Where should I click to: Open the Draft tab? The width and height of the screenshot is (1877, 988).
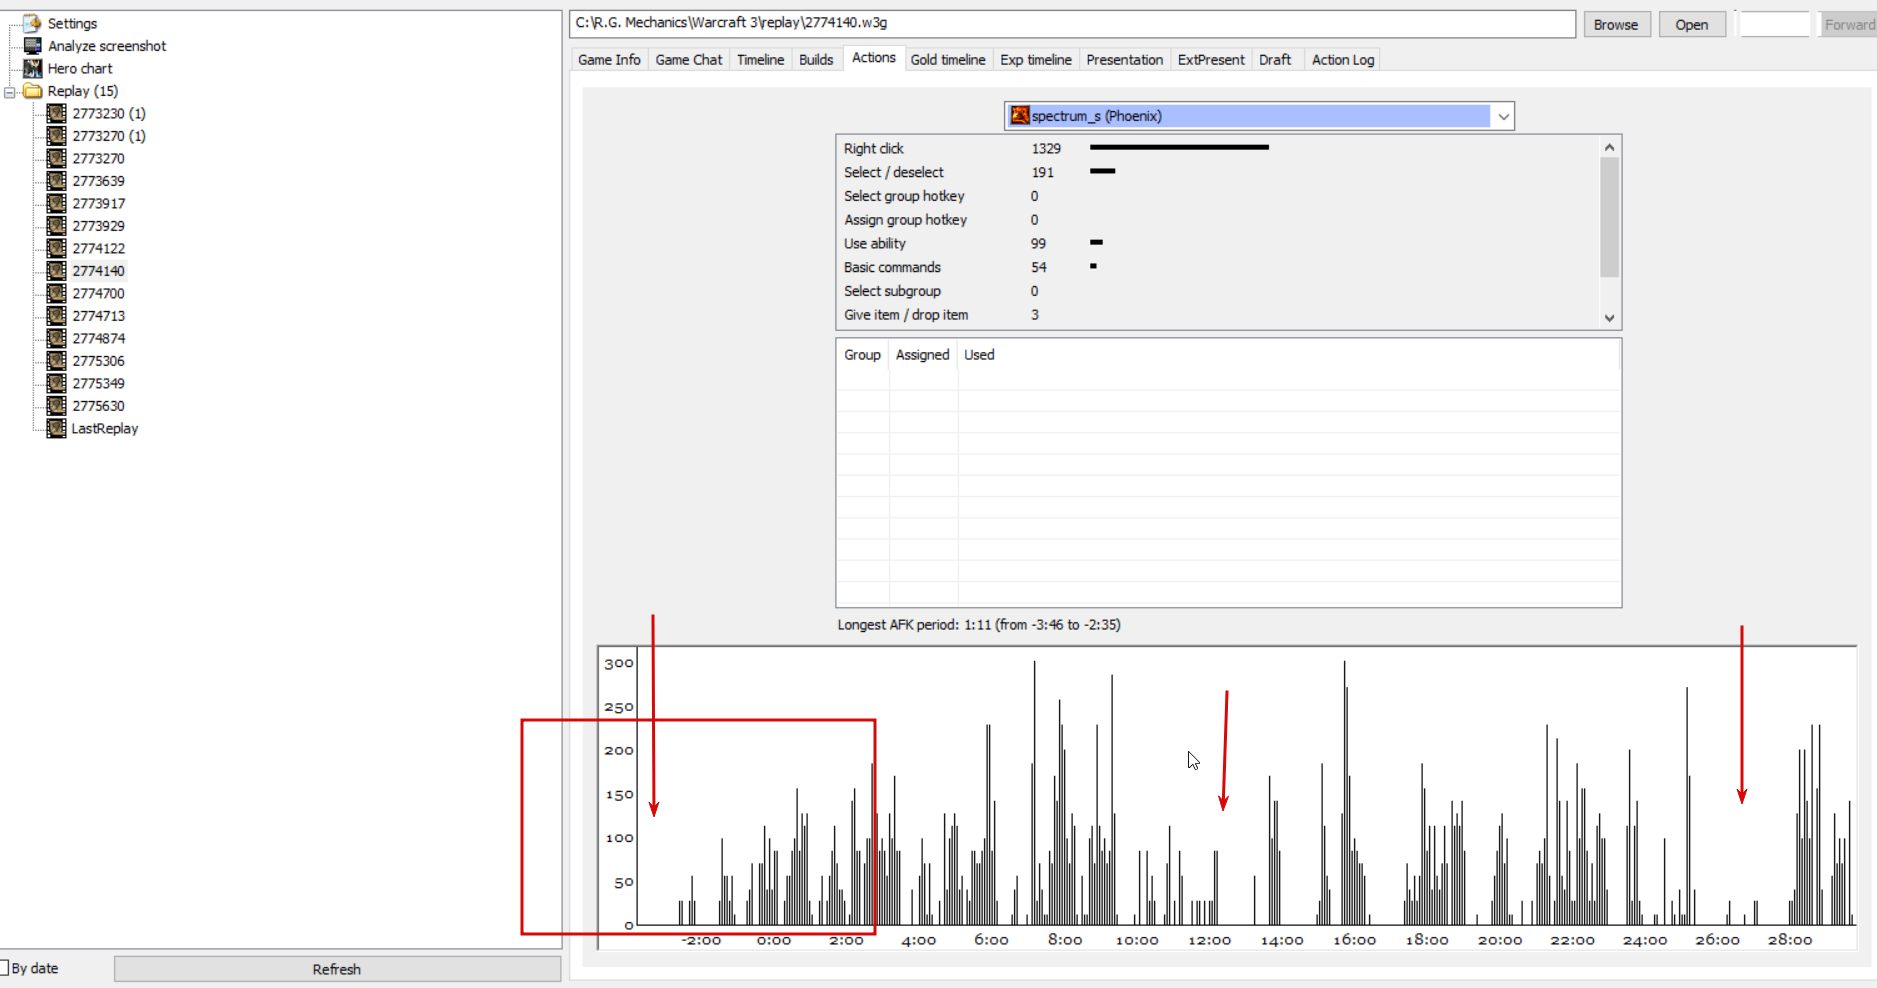click(x=1275, y=60)
